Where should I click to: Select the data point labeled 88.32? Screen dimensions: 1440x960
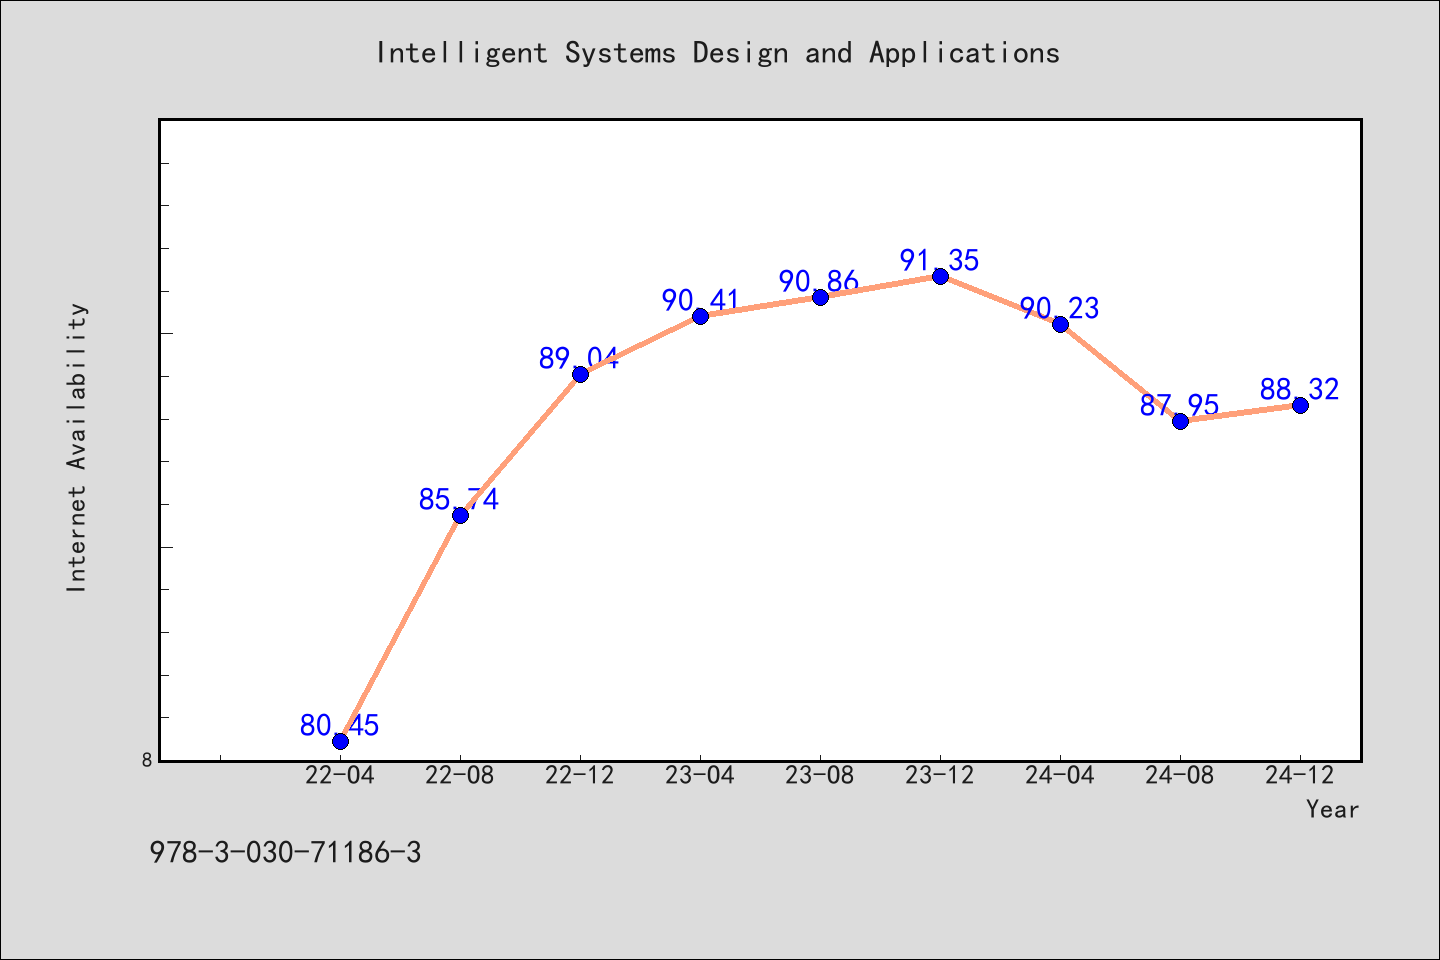coord(1300,405)
